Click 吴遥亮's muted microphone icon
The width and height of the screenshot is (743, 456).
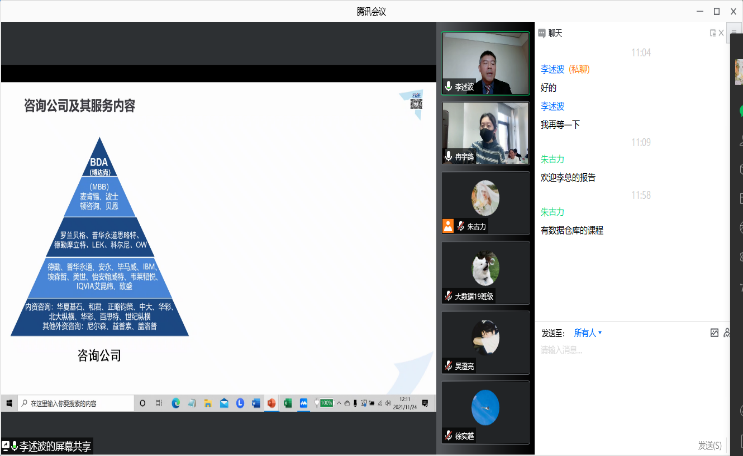click(x=449, y=367)
